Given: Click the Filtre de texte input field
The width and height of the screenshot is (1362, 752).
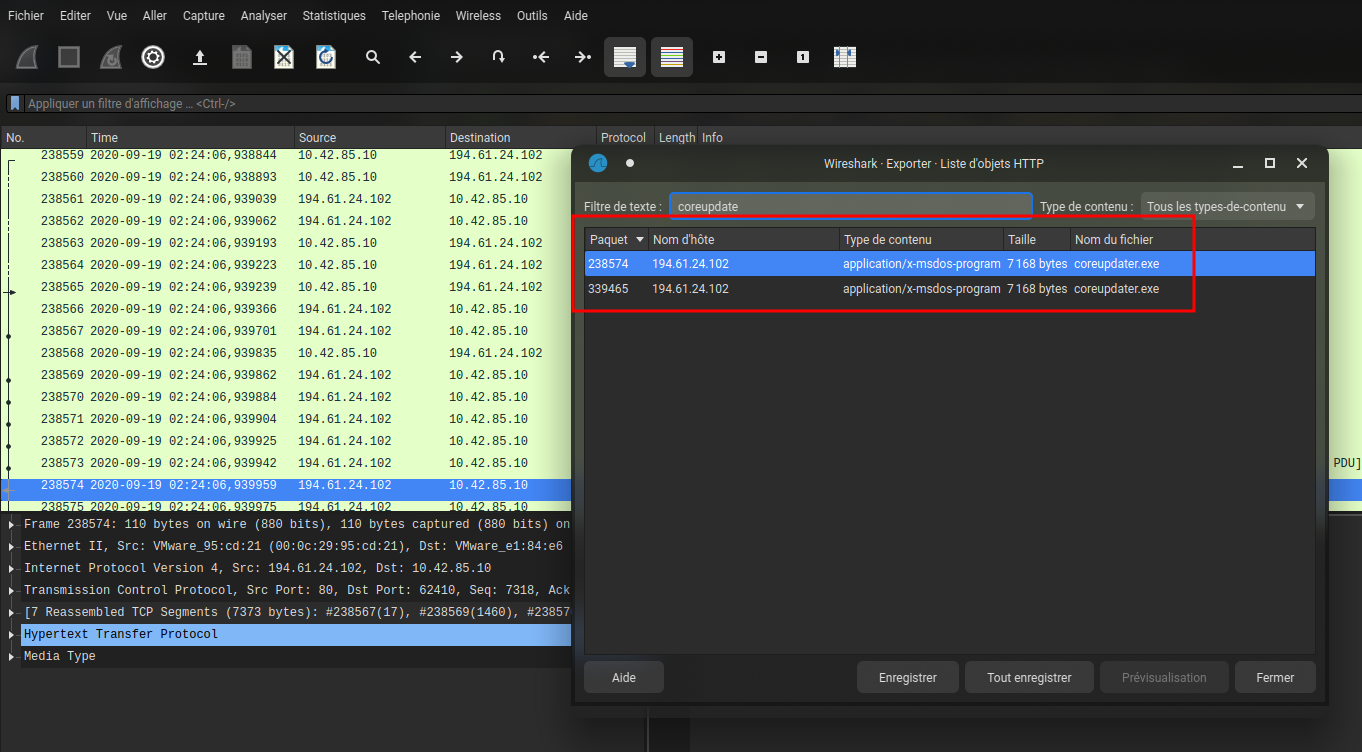Looking at the screenshot, I should pos(850,206).
